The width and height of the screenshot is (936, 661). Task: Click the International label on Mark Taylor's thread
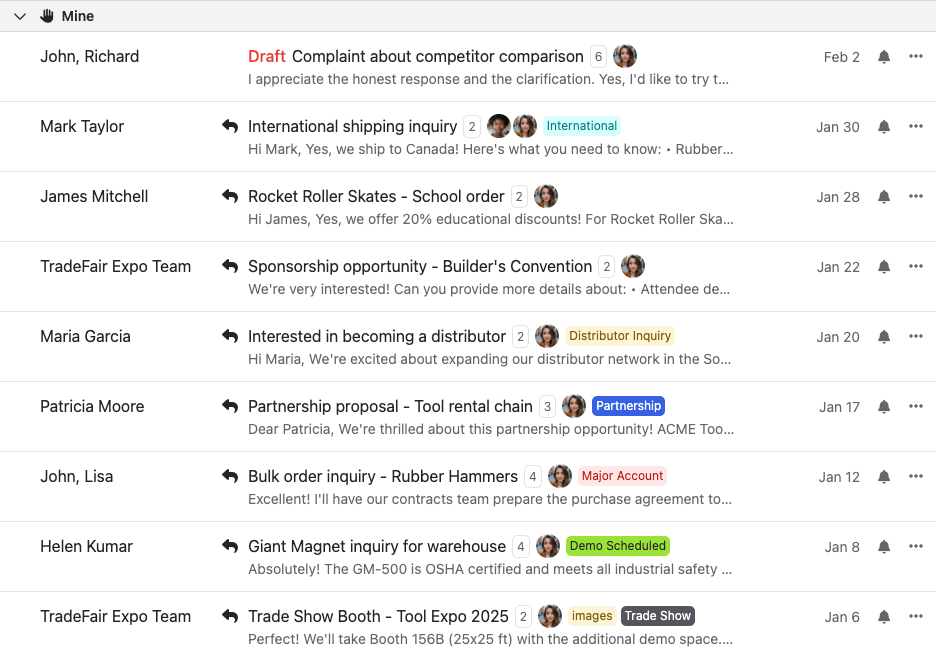582,125
